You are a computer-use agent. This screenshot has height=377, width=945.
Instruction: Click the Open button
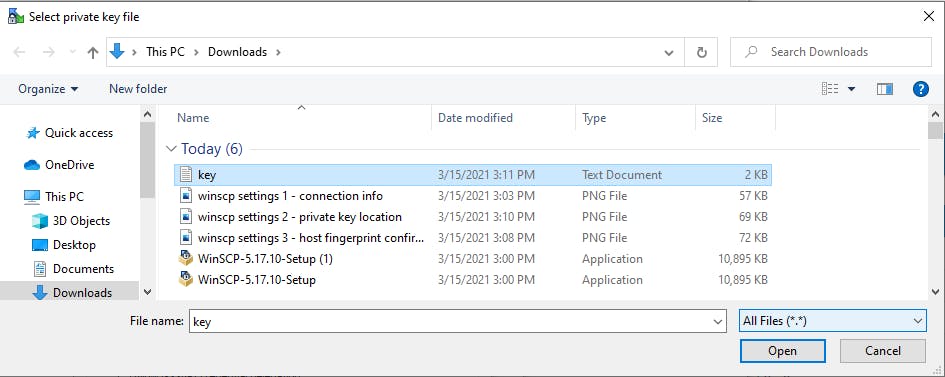point(782,351)
